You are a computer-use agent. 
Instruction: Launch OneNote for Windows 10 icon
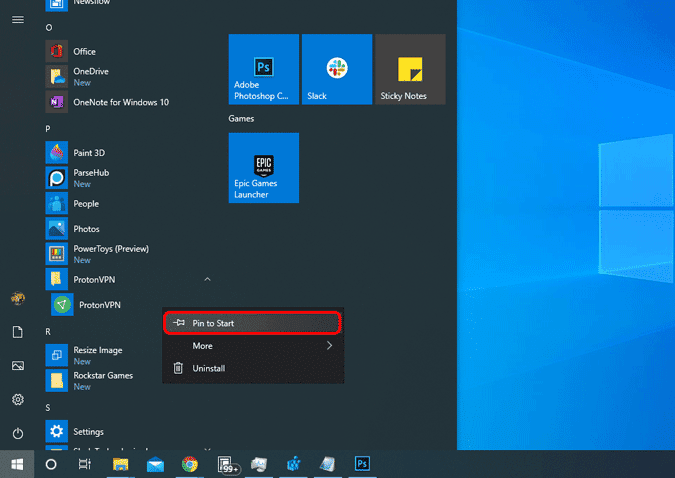coord(56,102)
